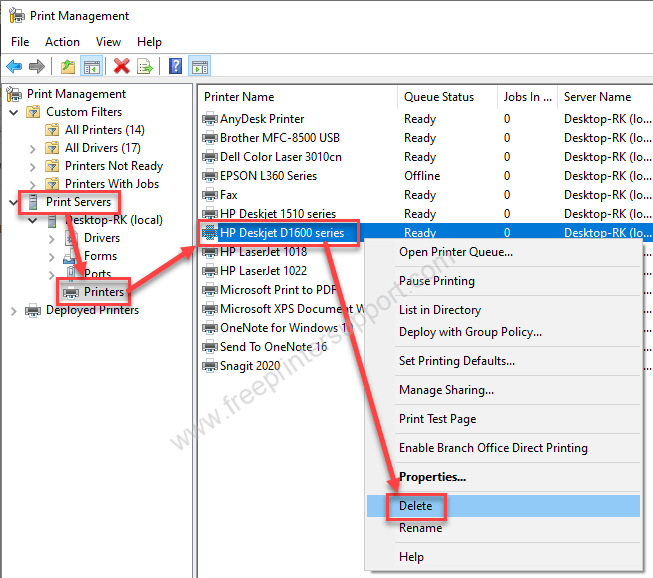Click the Print Servers server icon
Image resolution: width=653 pixels, height=578 pixels.
[33, 202]
